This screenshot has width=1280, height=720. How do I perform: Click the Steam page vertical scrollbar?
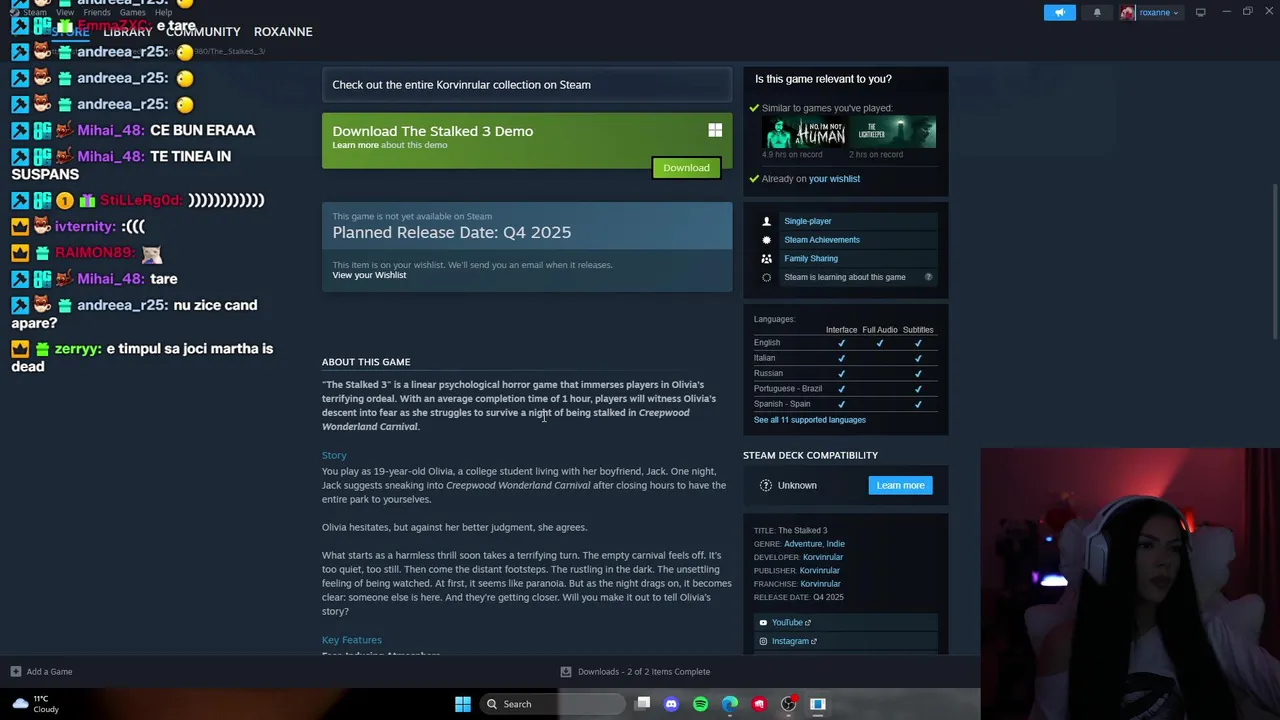[1274, 262]
